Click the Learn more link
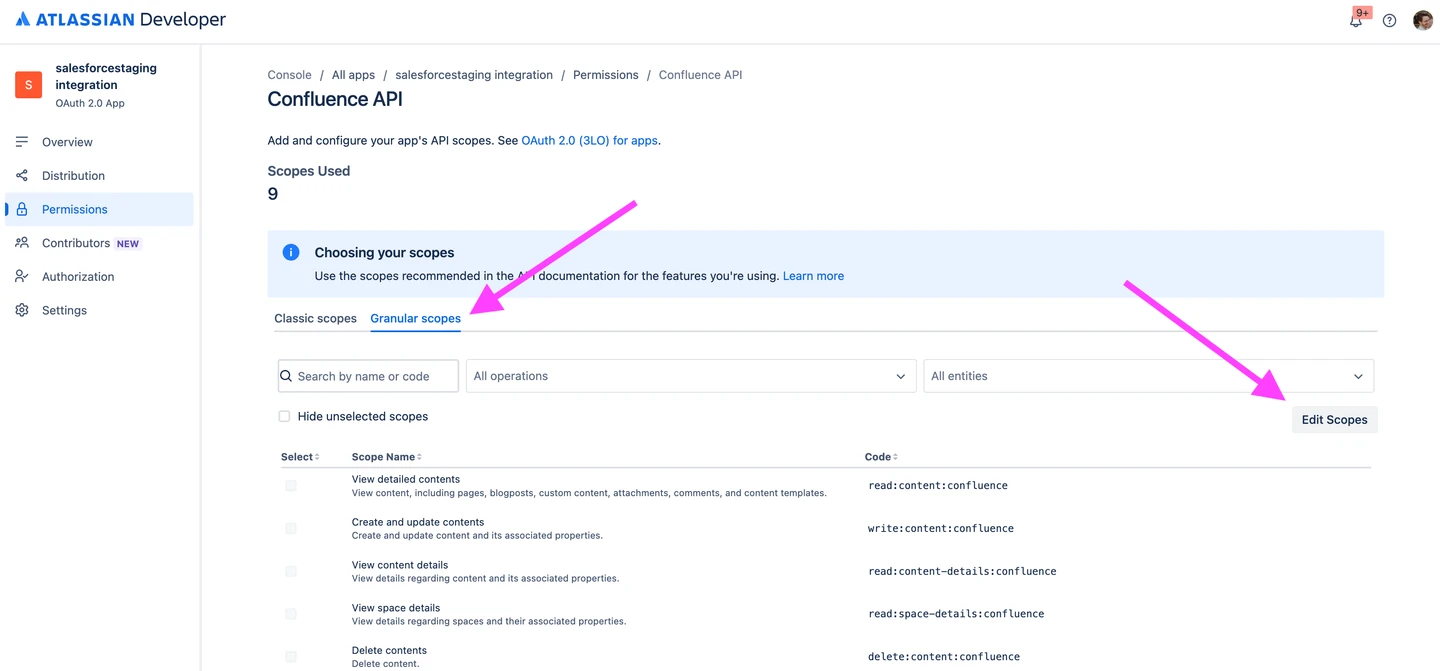Viewport: 1440px width, 671px height. tap(813, 276)
